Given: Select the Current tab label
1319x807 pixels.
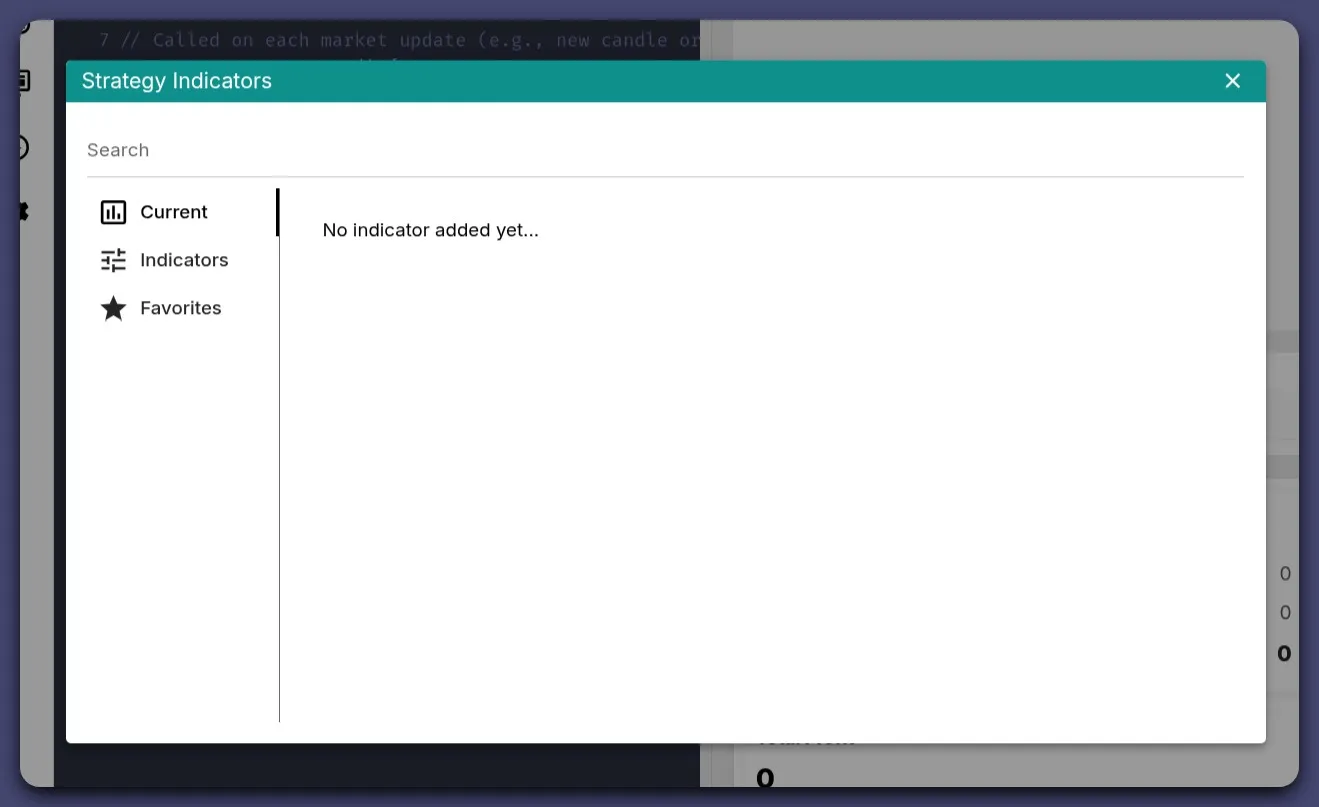Looking at the screenshot, I should point(174,212).
